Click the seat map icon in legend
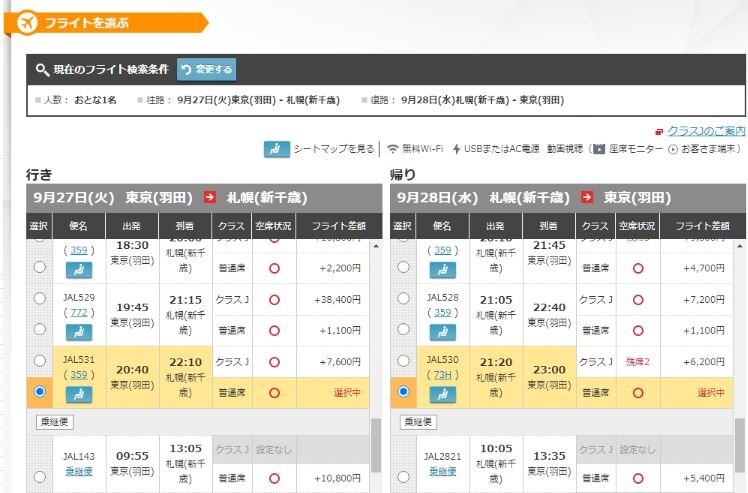 277,149
